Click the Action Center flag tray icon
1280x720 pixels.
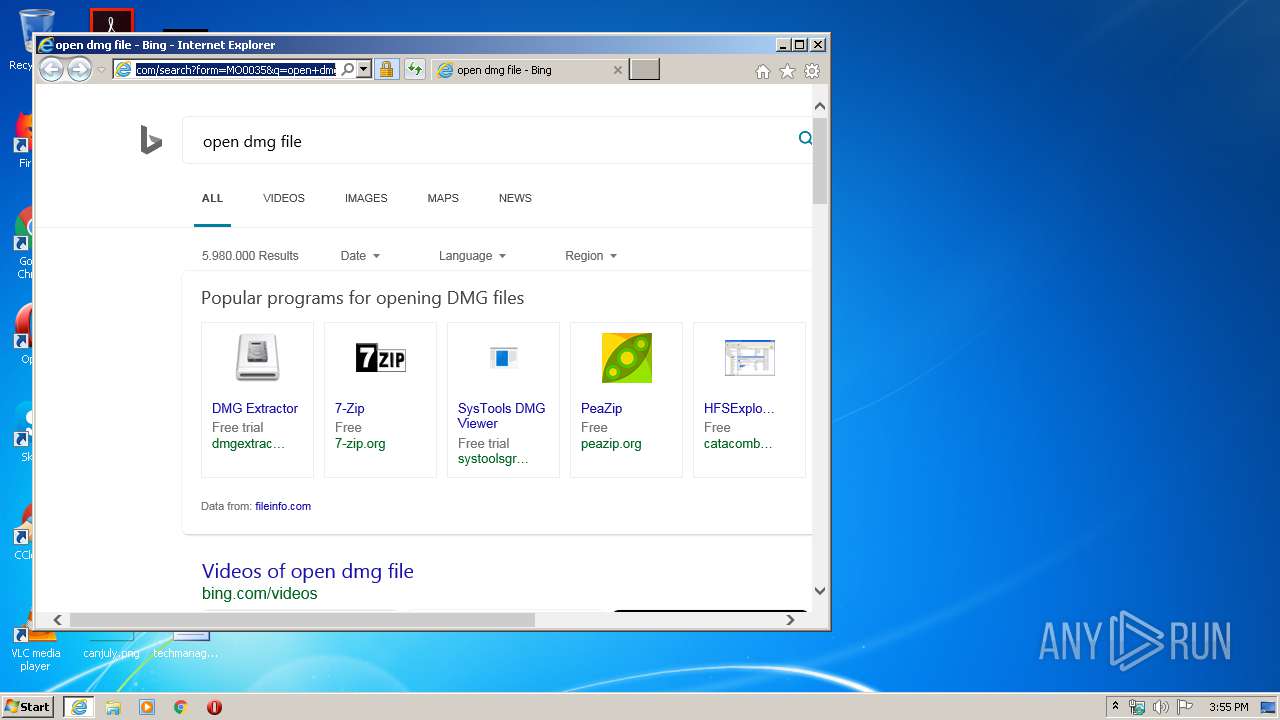(x=1184, y=707)
